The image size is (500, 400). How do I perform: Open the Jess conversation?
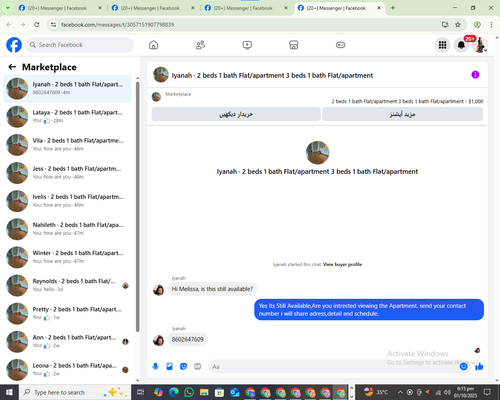point(67,173)
